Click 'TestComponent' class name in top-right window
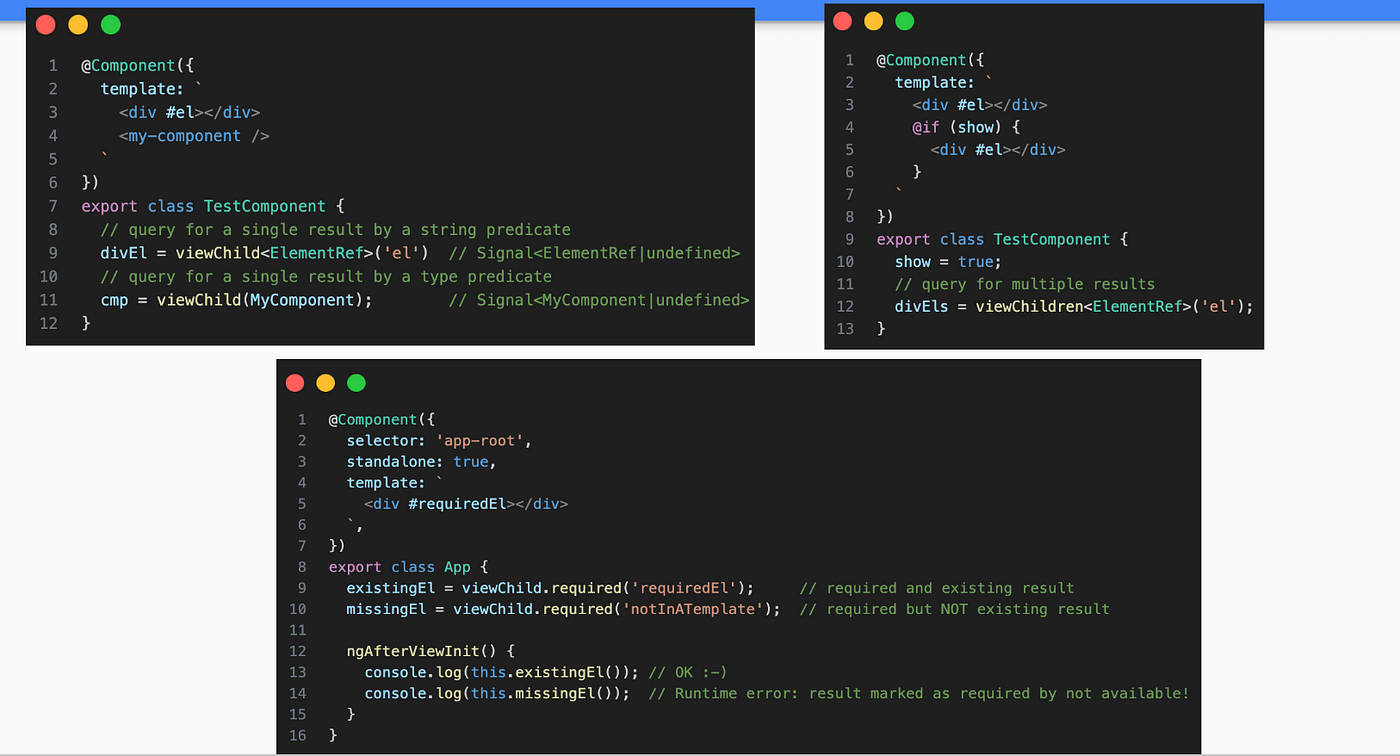Image resolution: width=1400 pixels, height=756 pixels. coord(1054,239)
